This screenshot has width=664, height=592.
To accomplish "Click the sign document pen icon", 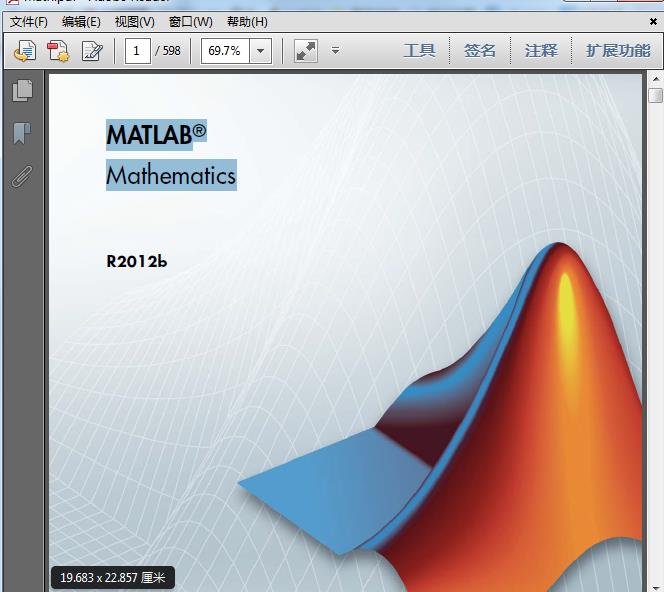I will (92, 51).
